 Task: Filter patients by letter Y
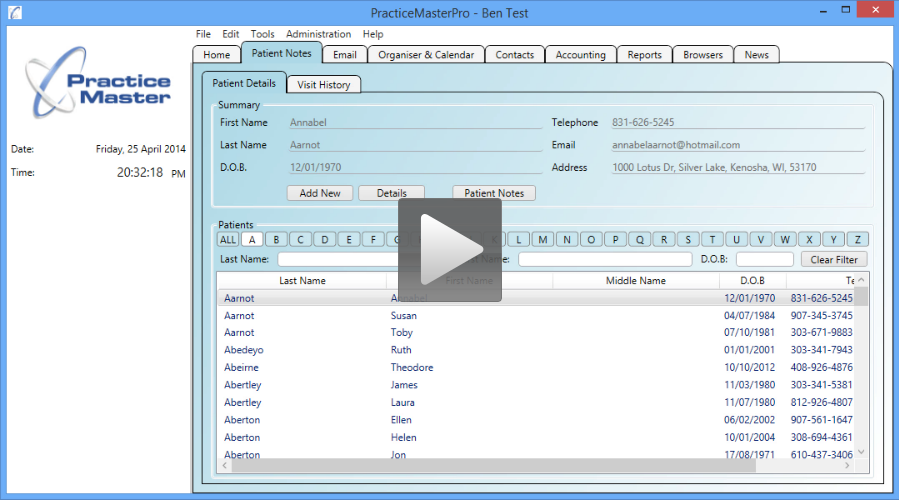(834, 240)
